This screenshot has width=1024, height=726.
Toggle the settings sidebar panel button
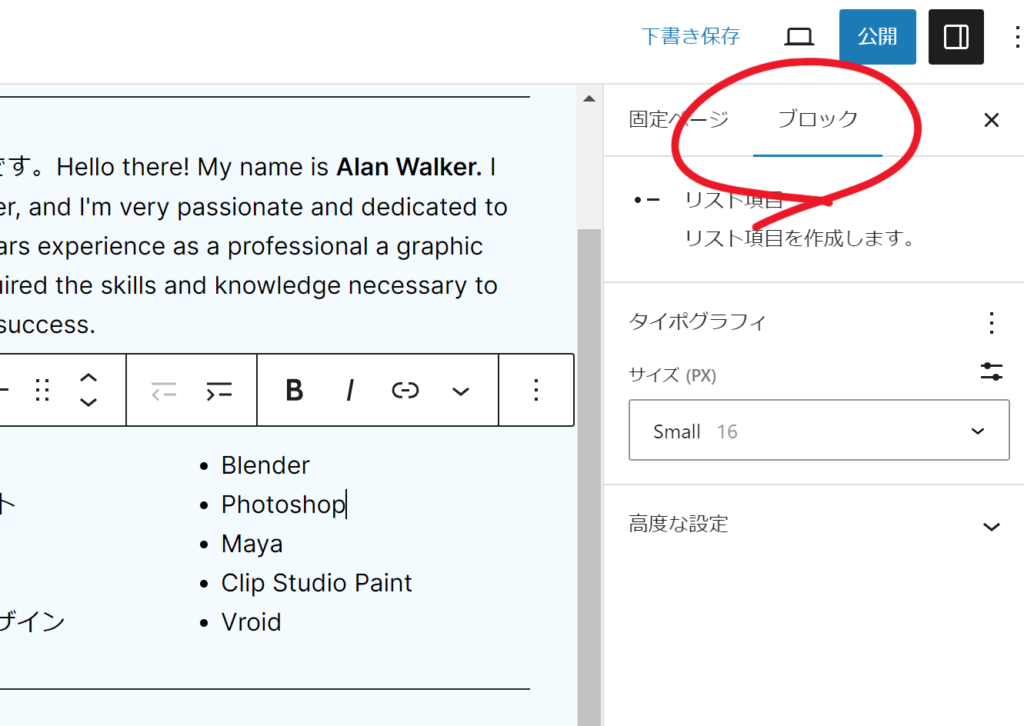pos(955,37)
